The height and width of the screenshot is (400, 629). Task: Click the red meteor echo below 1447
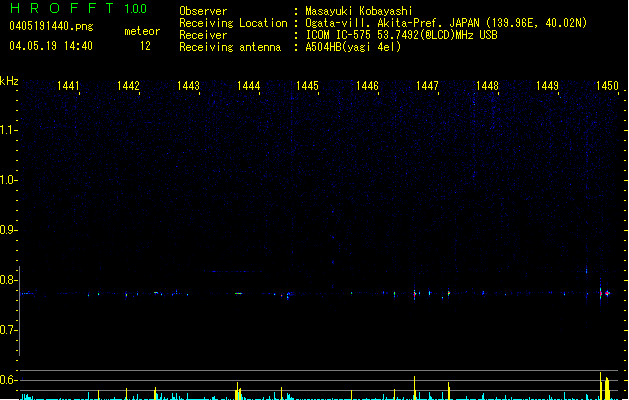tap(414, 294)
